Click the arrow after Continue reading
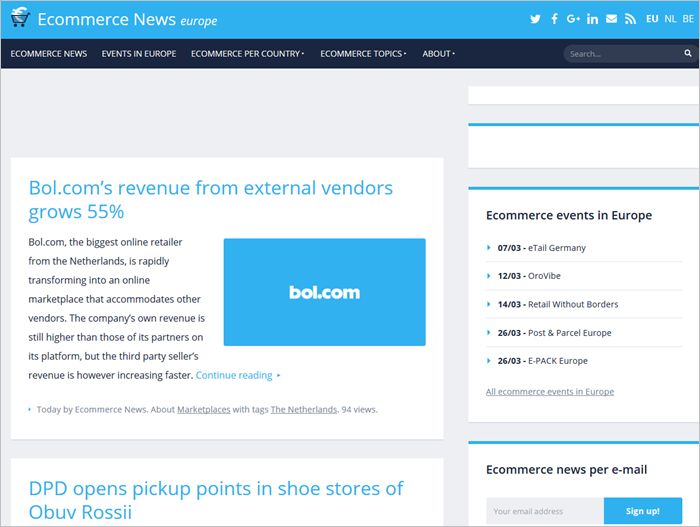Viewport: 700px width, 527px height. coord(279,376)
